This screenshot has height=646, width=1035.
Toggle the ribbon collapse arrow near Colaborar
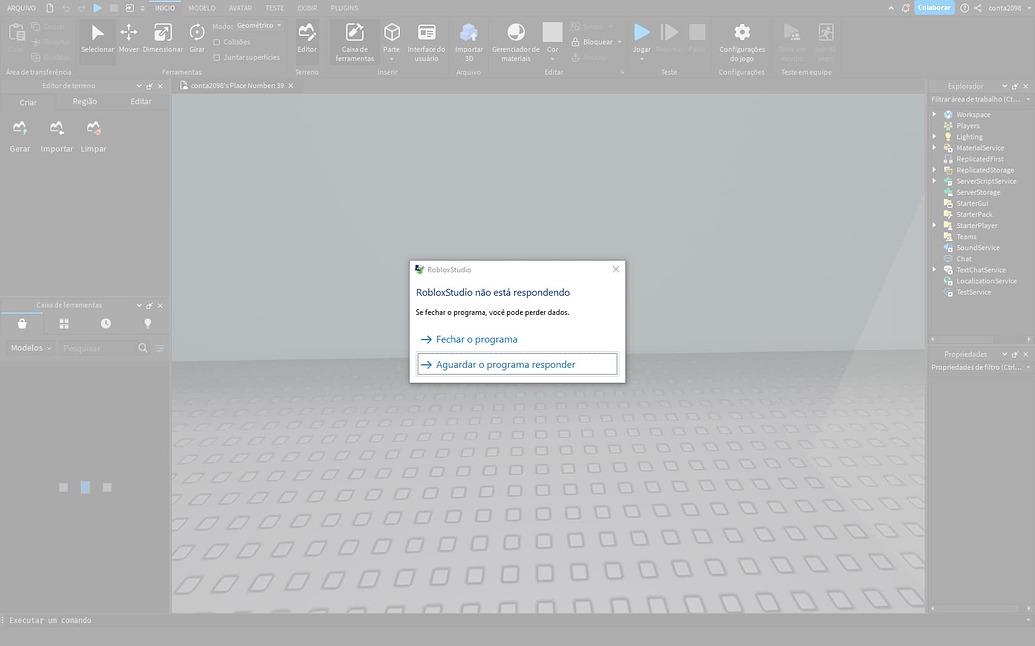pyautogui.click(x=891, y=6)
